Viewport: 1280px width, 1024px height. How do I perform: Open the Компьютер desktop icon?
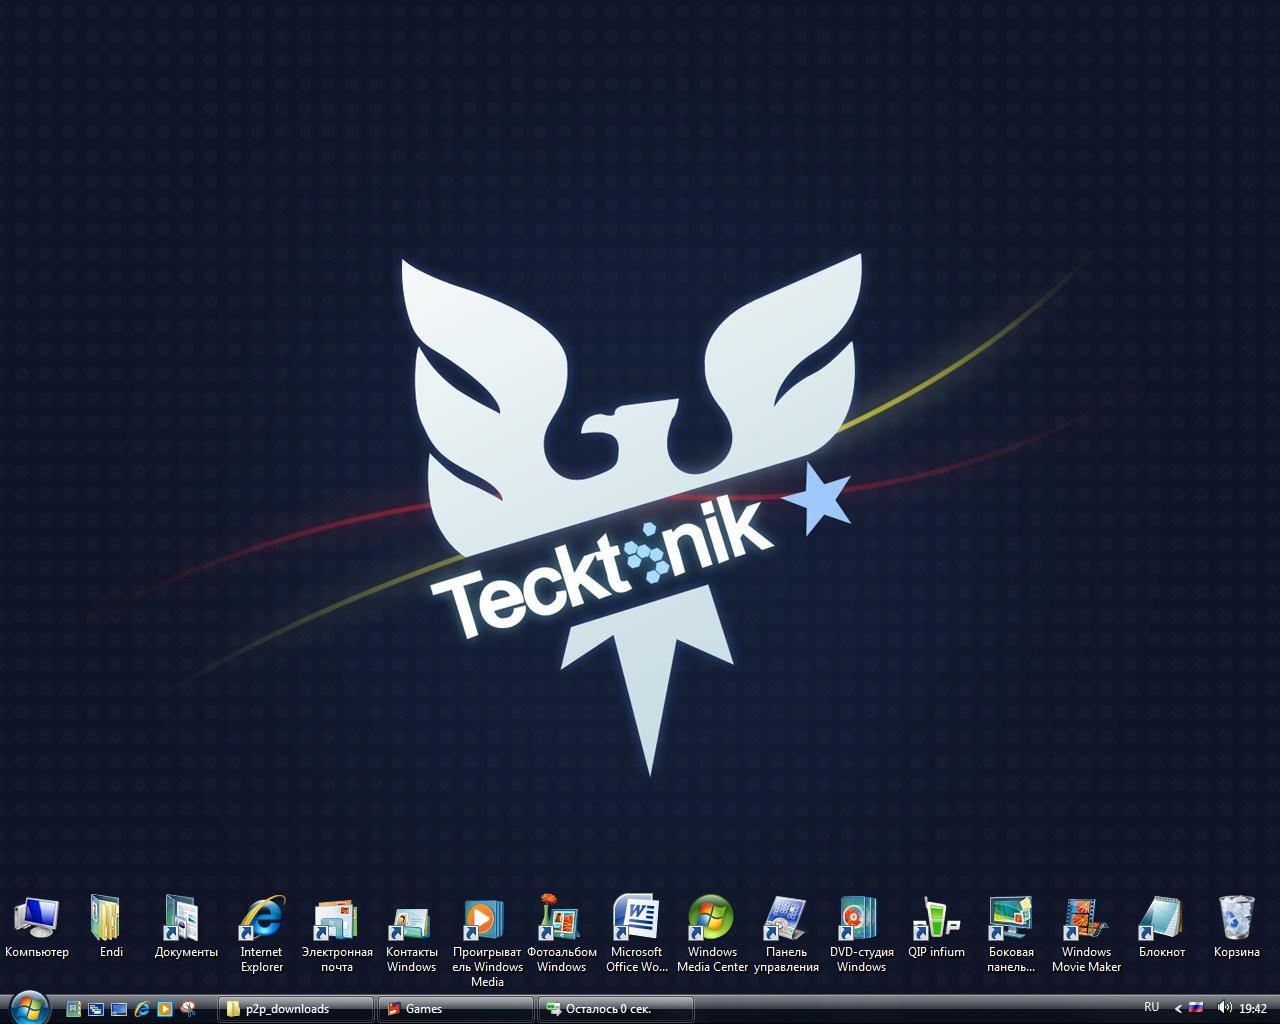click(37, 919)
